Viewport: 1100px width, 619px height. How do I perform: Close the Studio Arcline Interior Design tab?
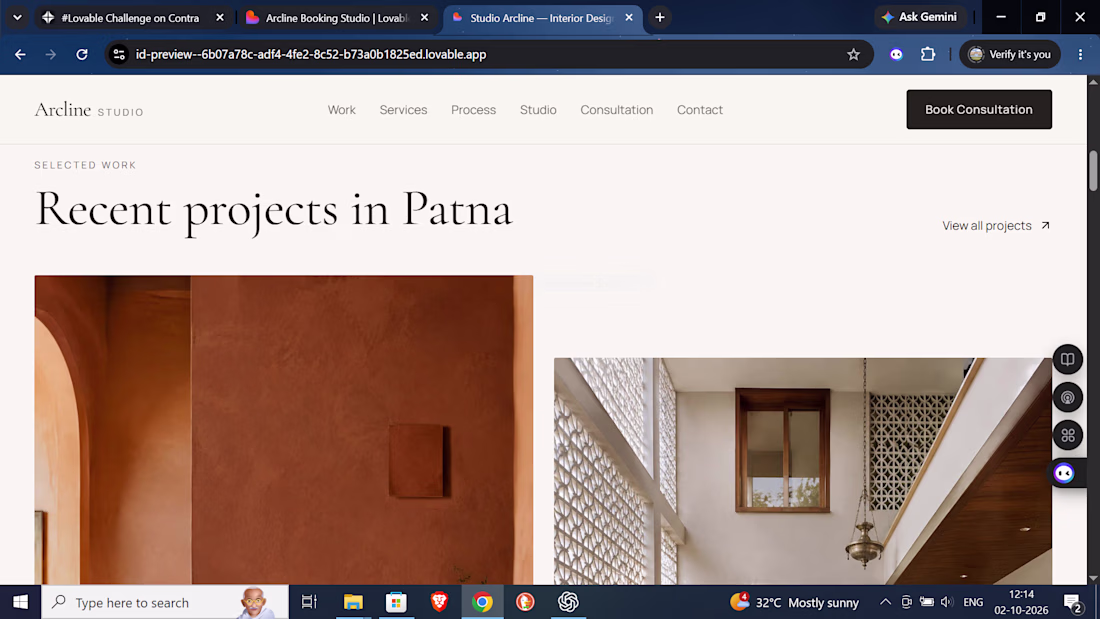point(629,18)
